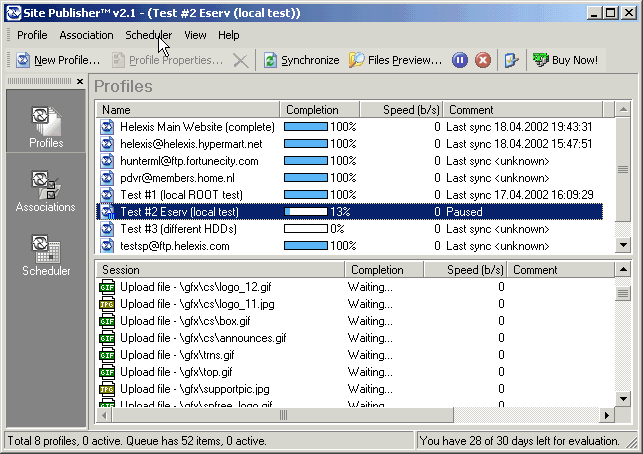Open the Scheduler menu

(x=148, y=35)
